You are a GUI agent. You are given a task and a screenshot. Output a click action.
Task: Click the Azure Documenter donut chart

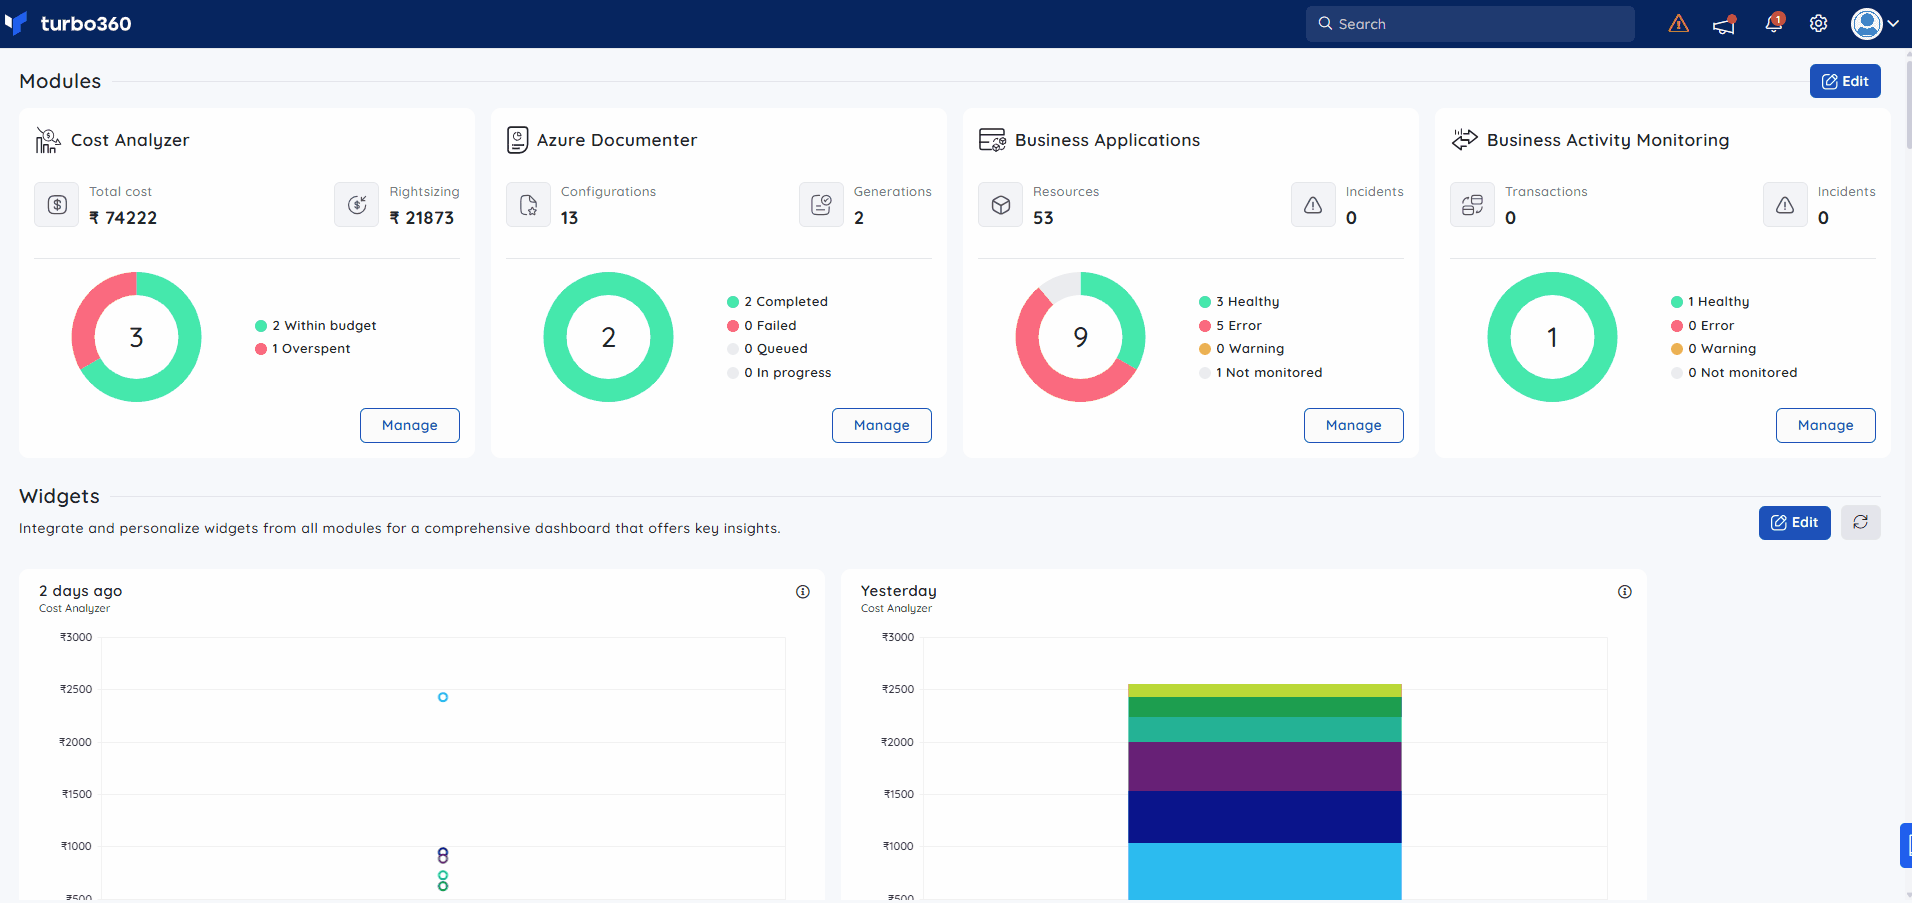tap(608, 337)
